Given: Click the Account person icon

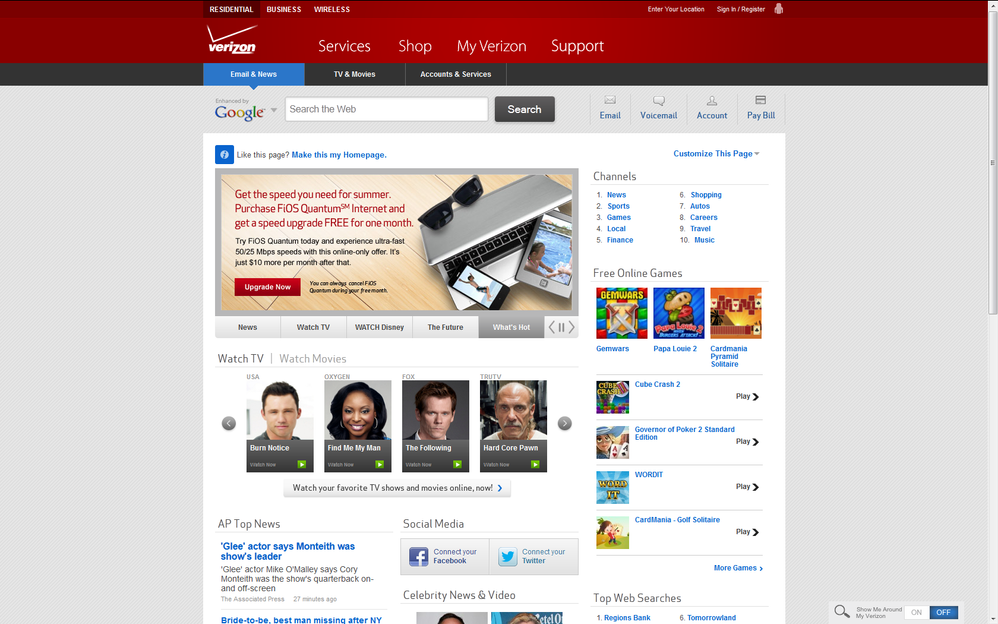Looking at the screenshot, I should 712,101.
